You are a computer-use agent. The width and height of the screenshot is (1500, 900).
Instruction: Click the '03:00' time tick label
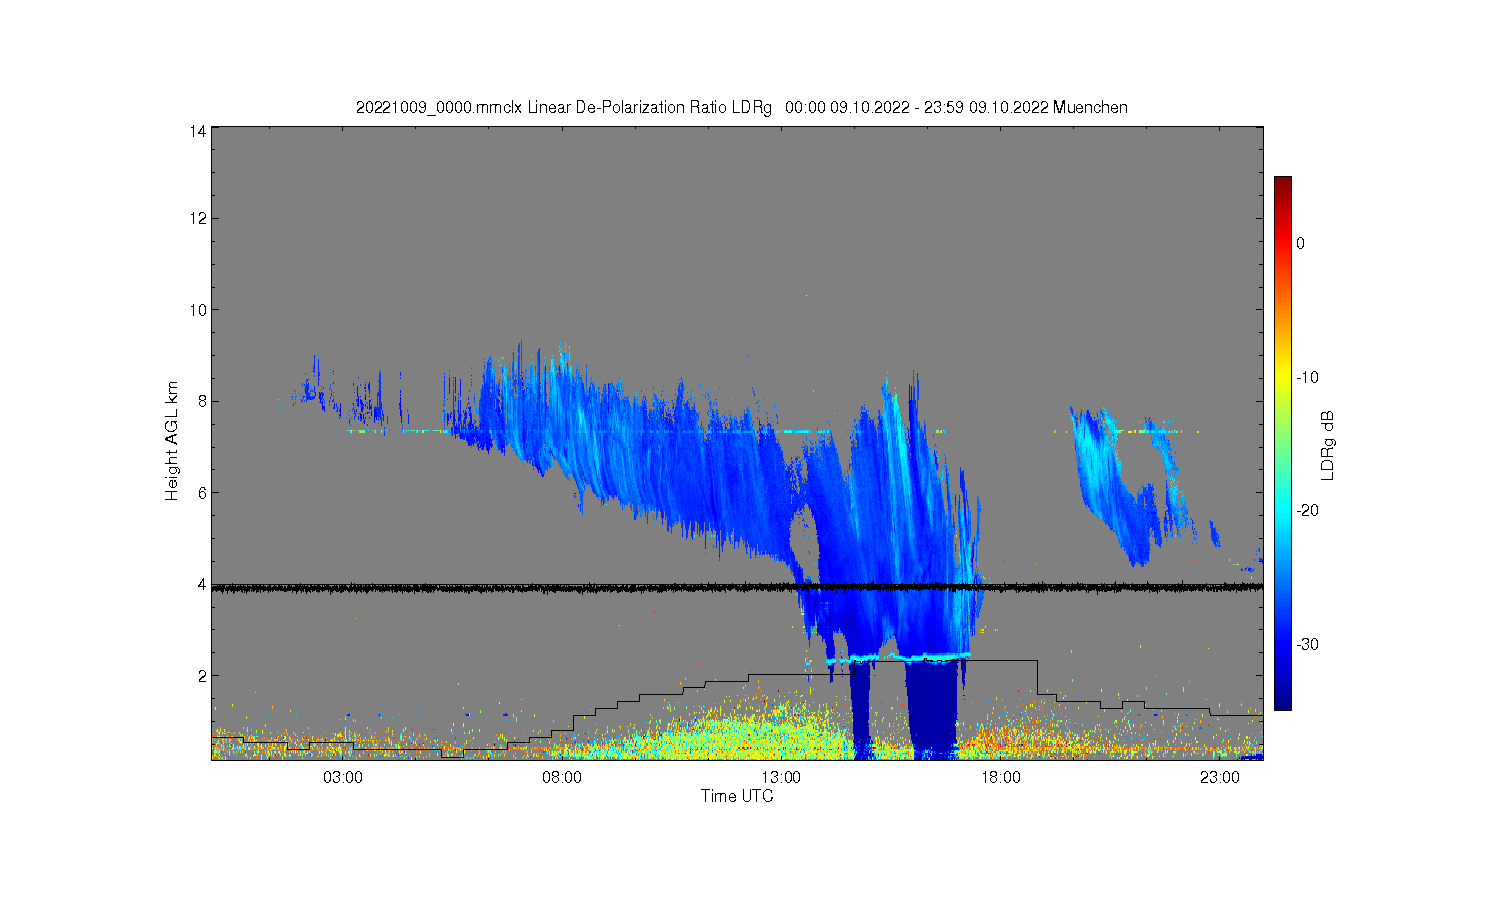[x=343, y=777]
